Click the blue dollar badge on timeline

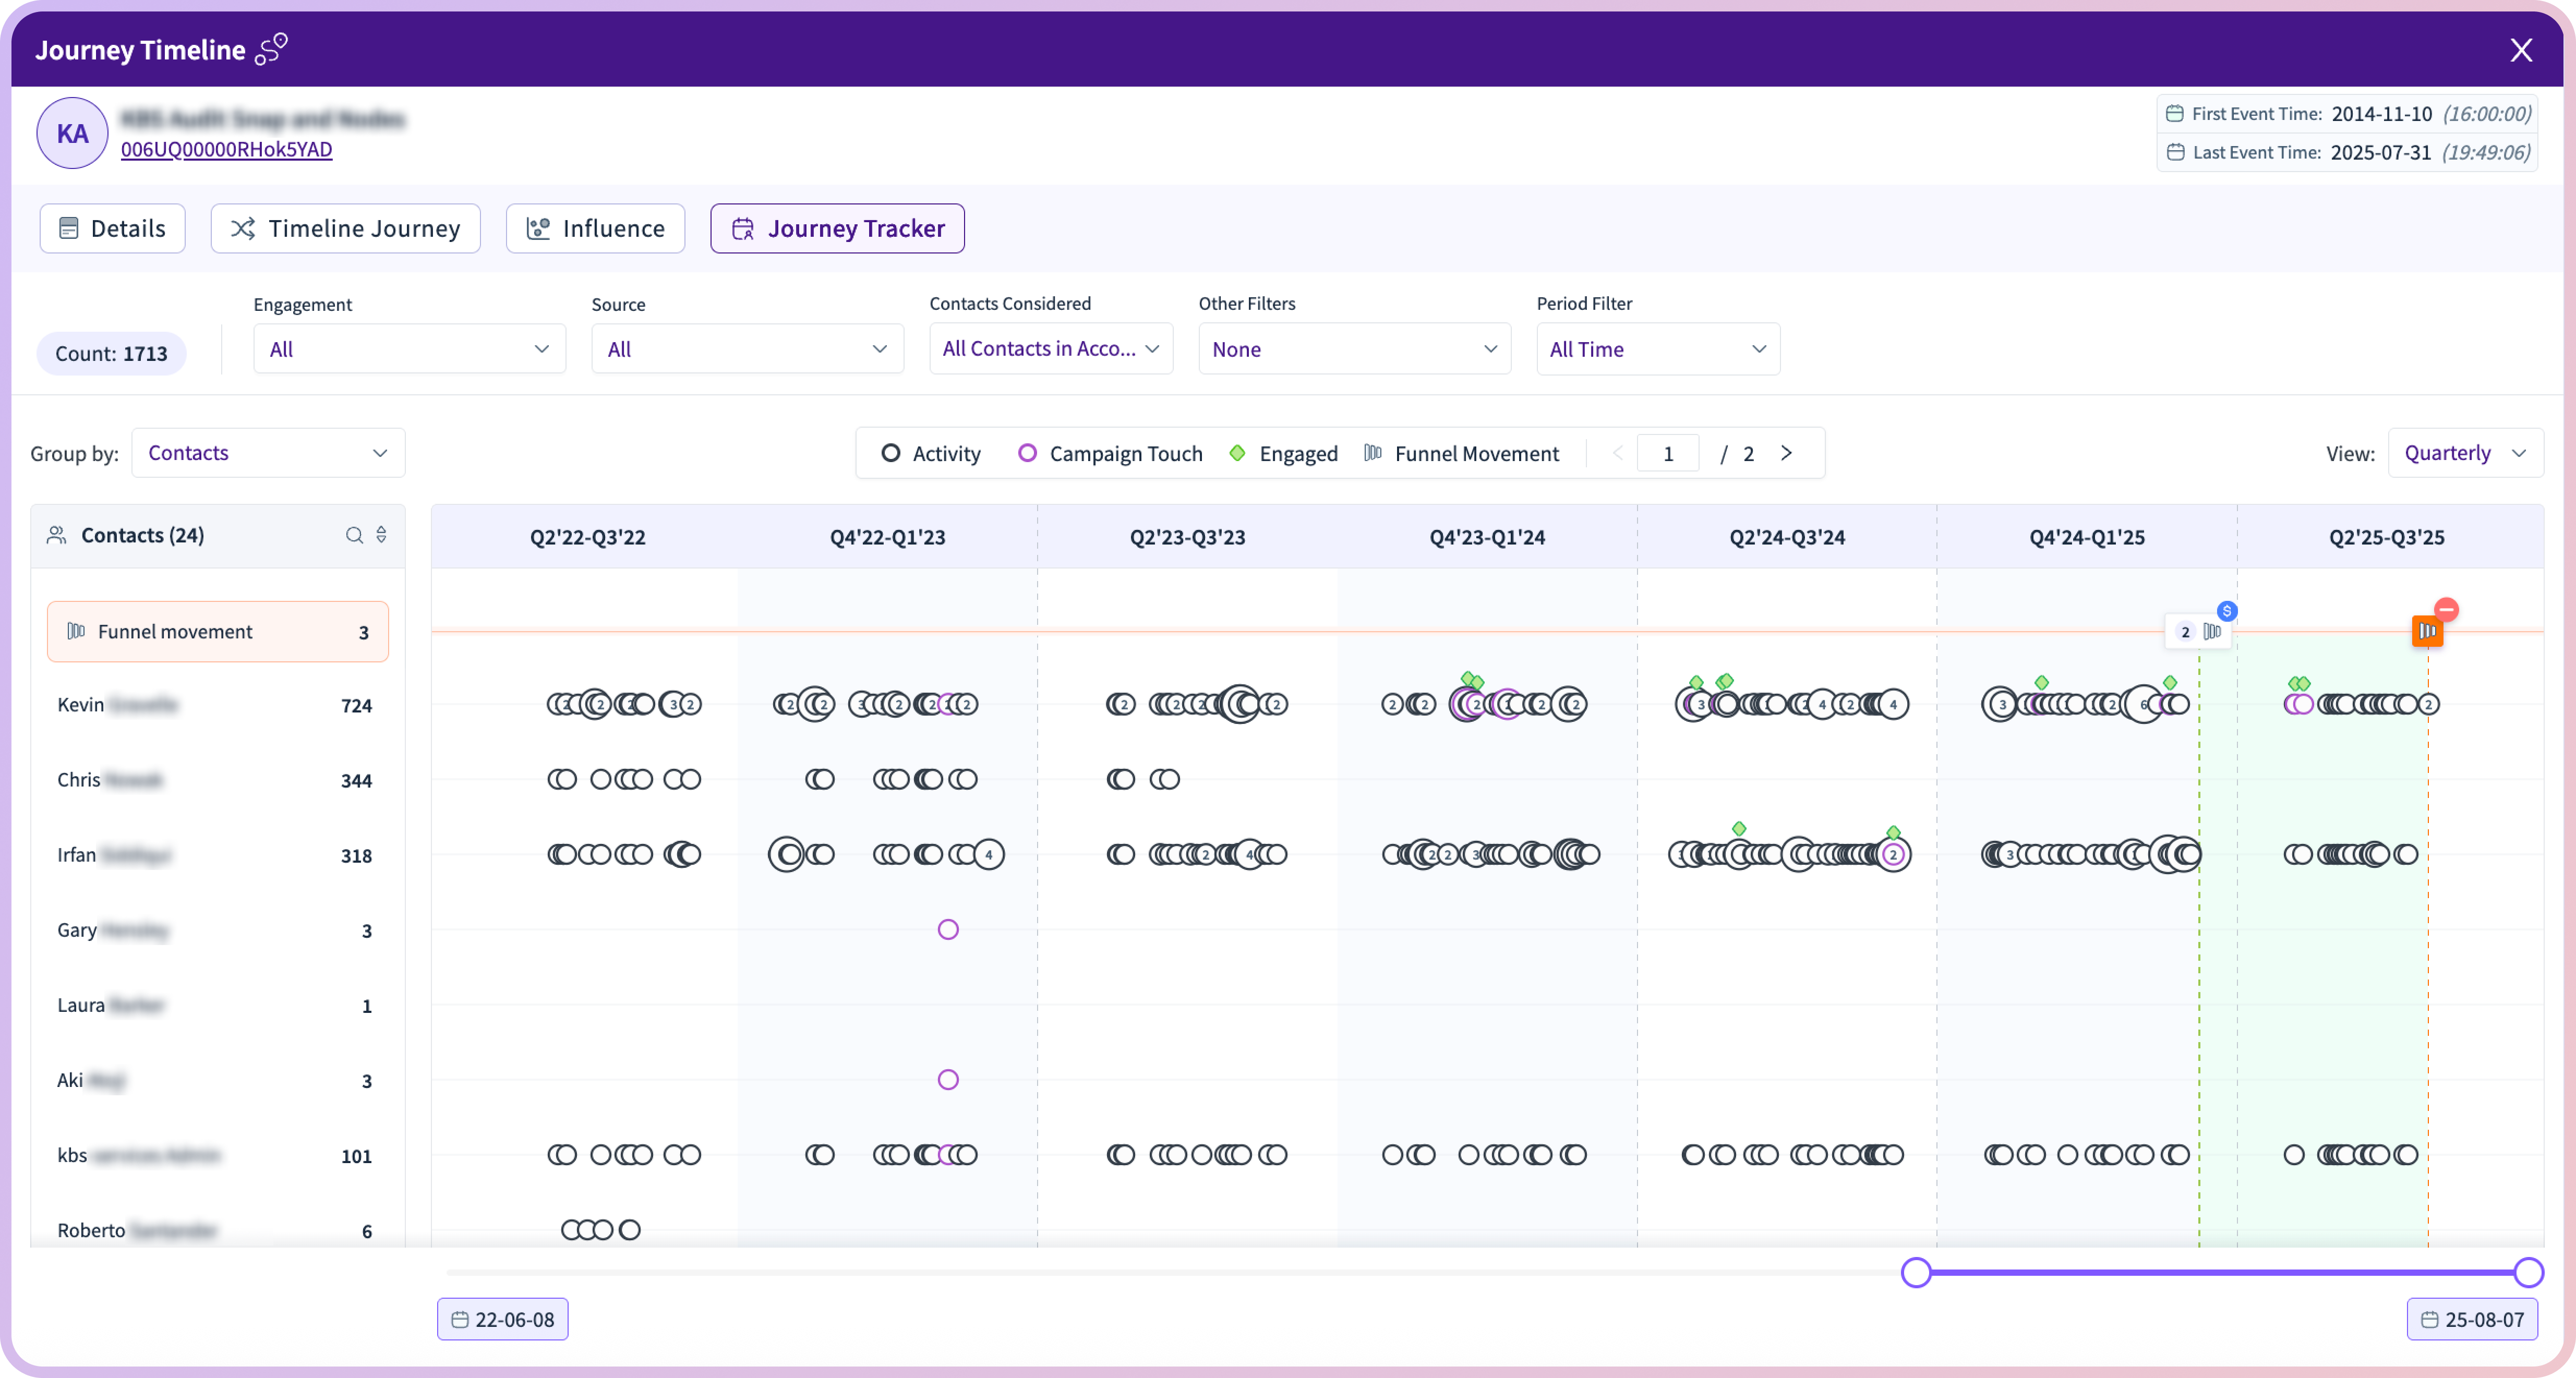(2226, 611)
